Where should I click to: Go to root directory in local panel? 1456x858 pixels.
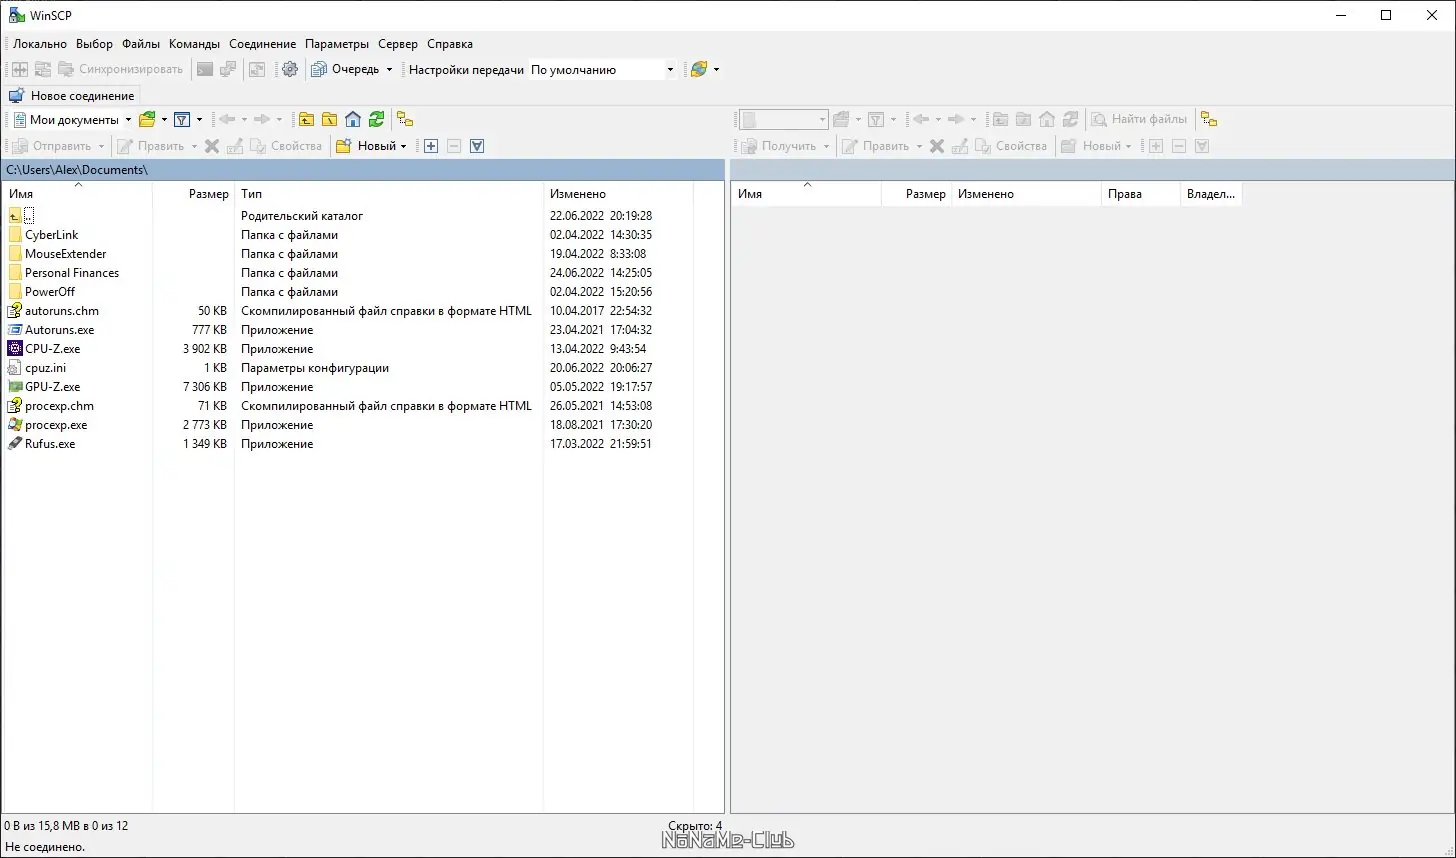329,119
